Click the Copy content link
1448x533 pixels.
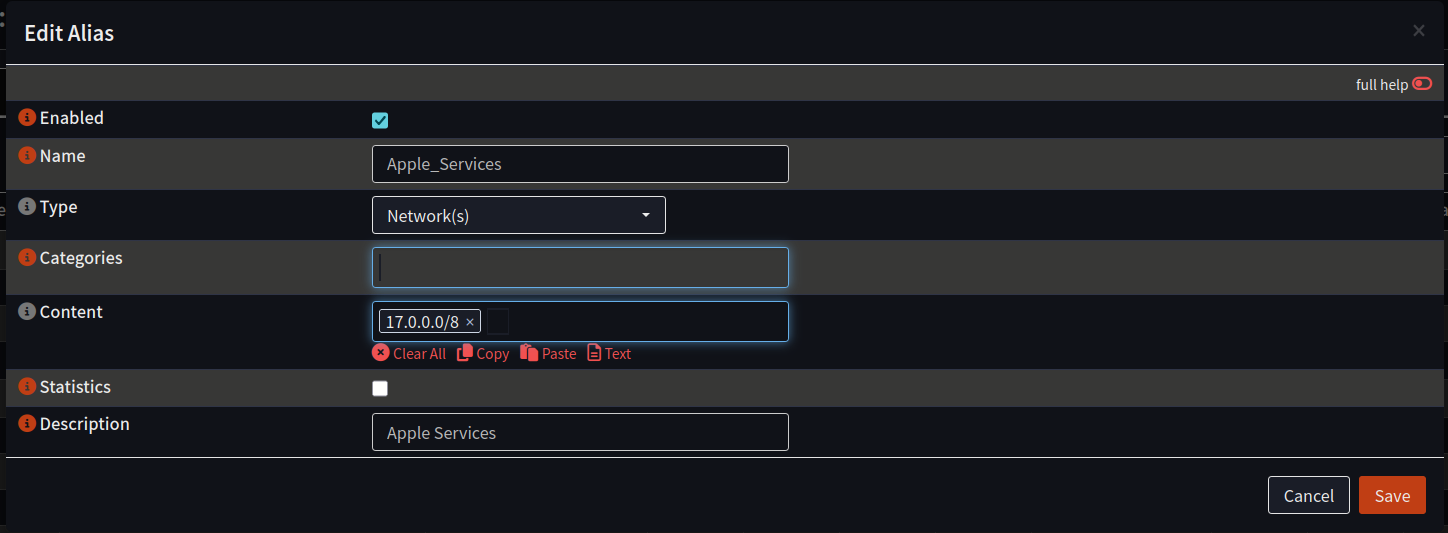(x=483, y=353)
